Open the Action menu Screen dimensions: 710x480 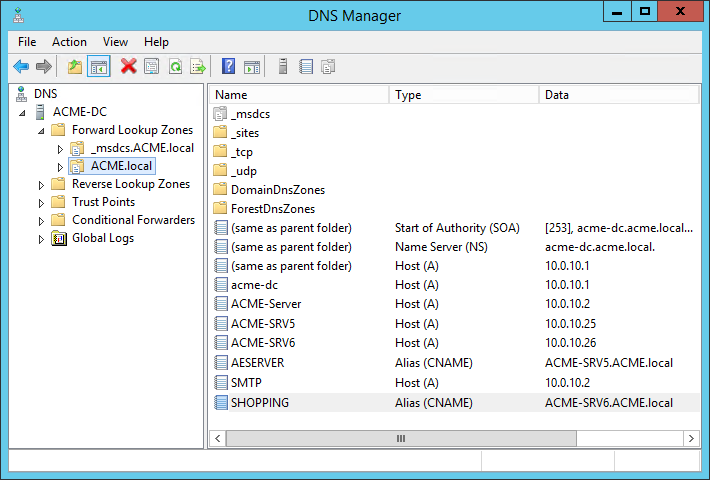tap(69, 42)
